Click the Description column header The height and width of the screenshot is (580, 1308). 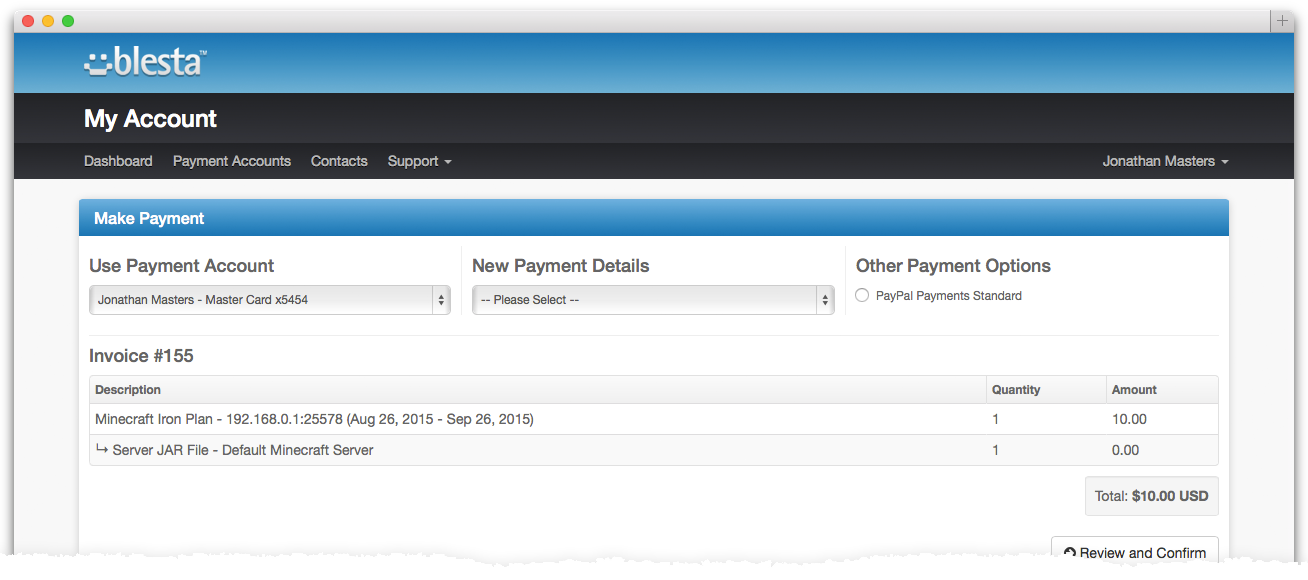click(x=128, y=390)
